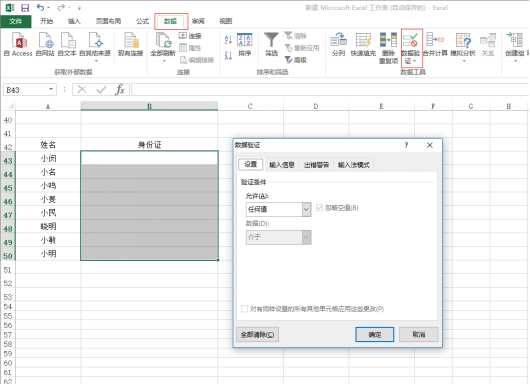The width and height of the screenshot is (530, 385).
Task: Switch to Review (审阅) tab
Action: 198,21
